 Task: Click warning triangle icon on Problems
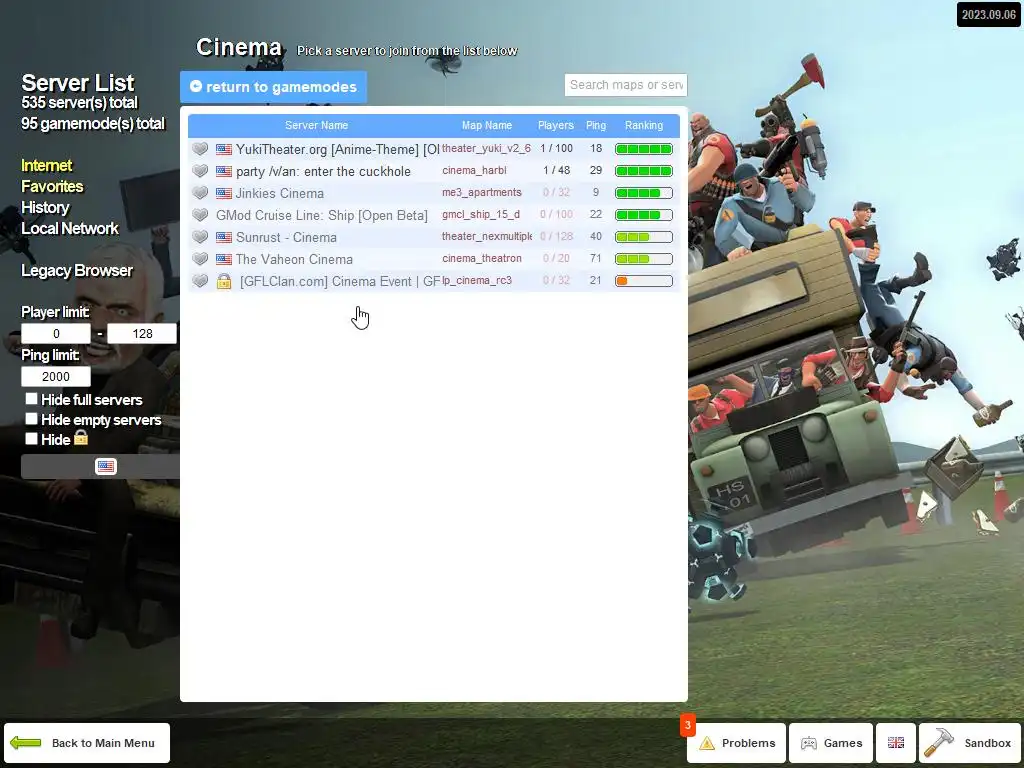(707, 743)
